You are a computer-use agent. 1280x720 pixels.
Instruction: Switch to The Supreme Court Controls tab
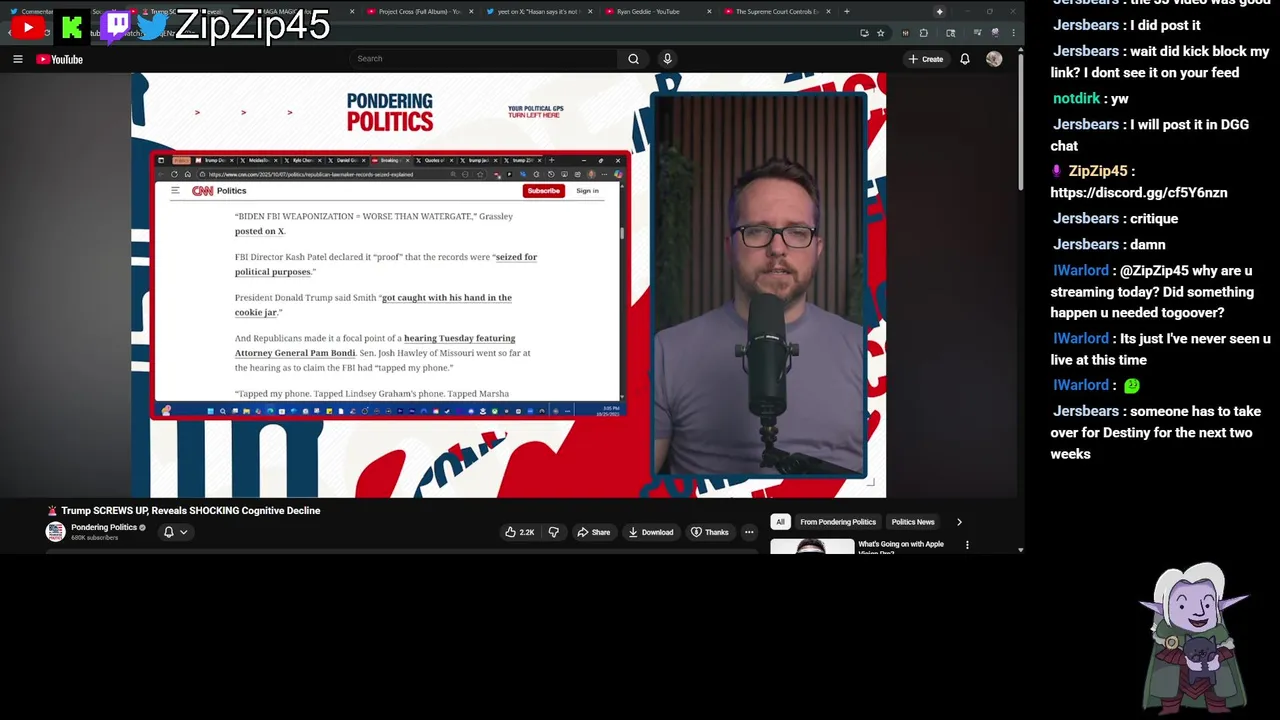(777, 12)
